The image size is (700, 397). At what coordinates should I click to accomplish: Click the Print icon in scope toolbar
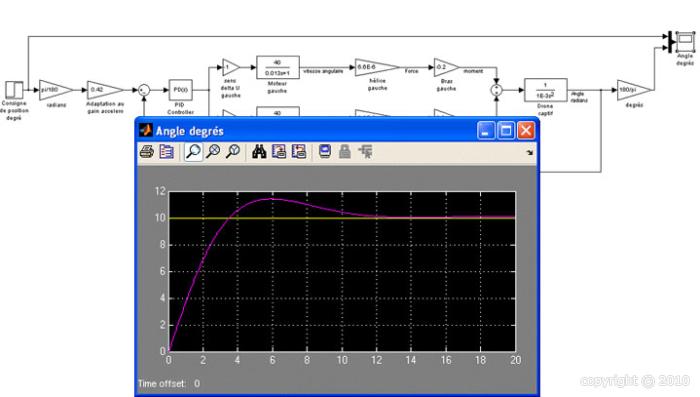pos(147,152)
